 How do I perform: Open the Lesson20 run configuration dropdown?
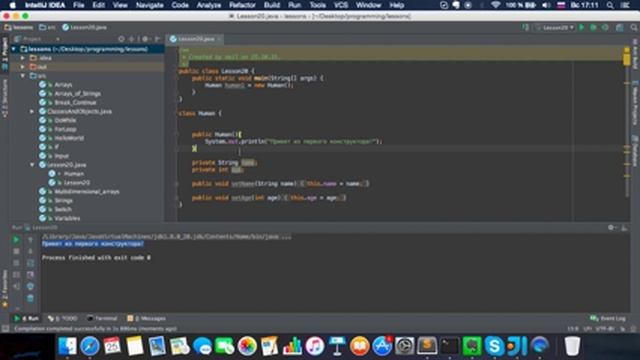(555, 27)
